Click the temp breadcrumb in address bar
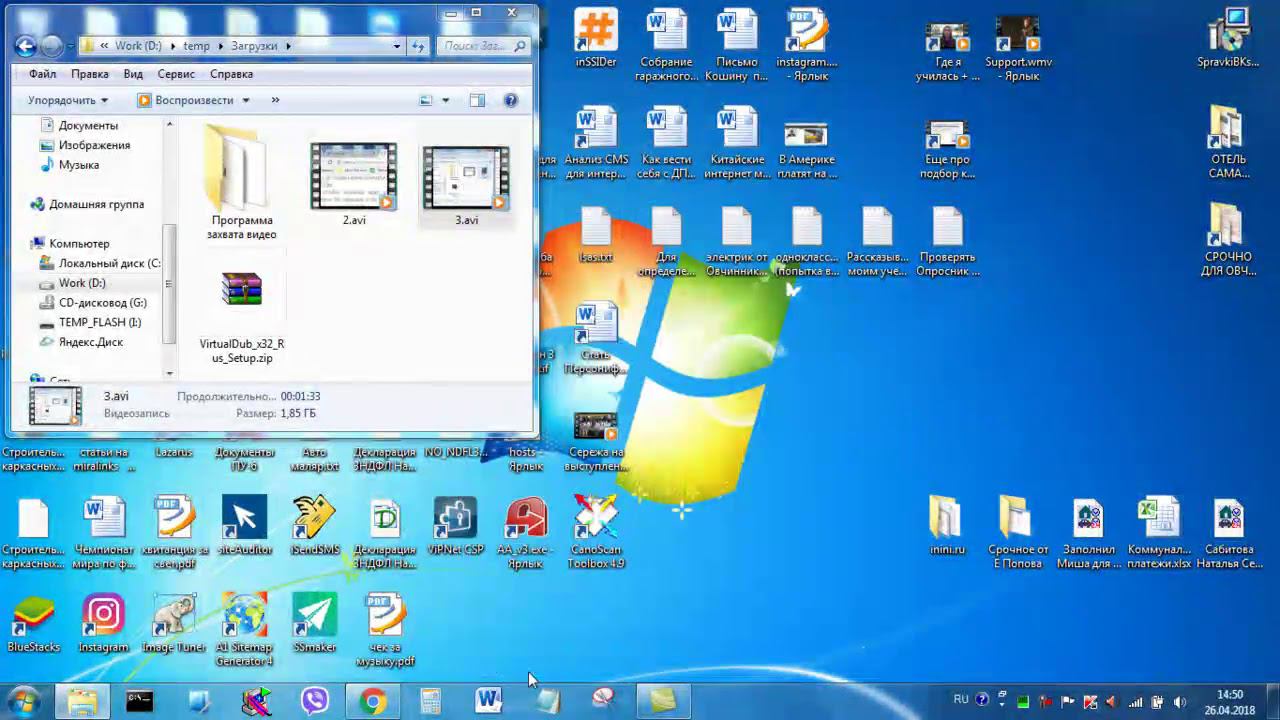 (x=197, y=46)
